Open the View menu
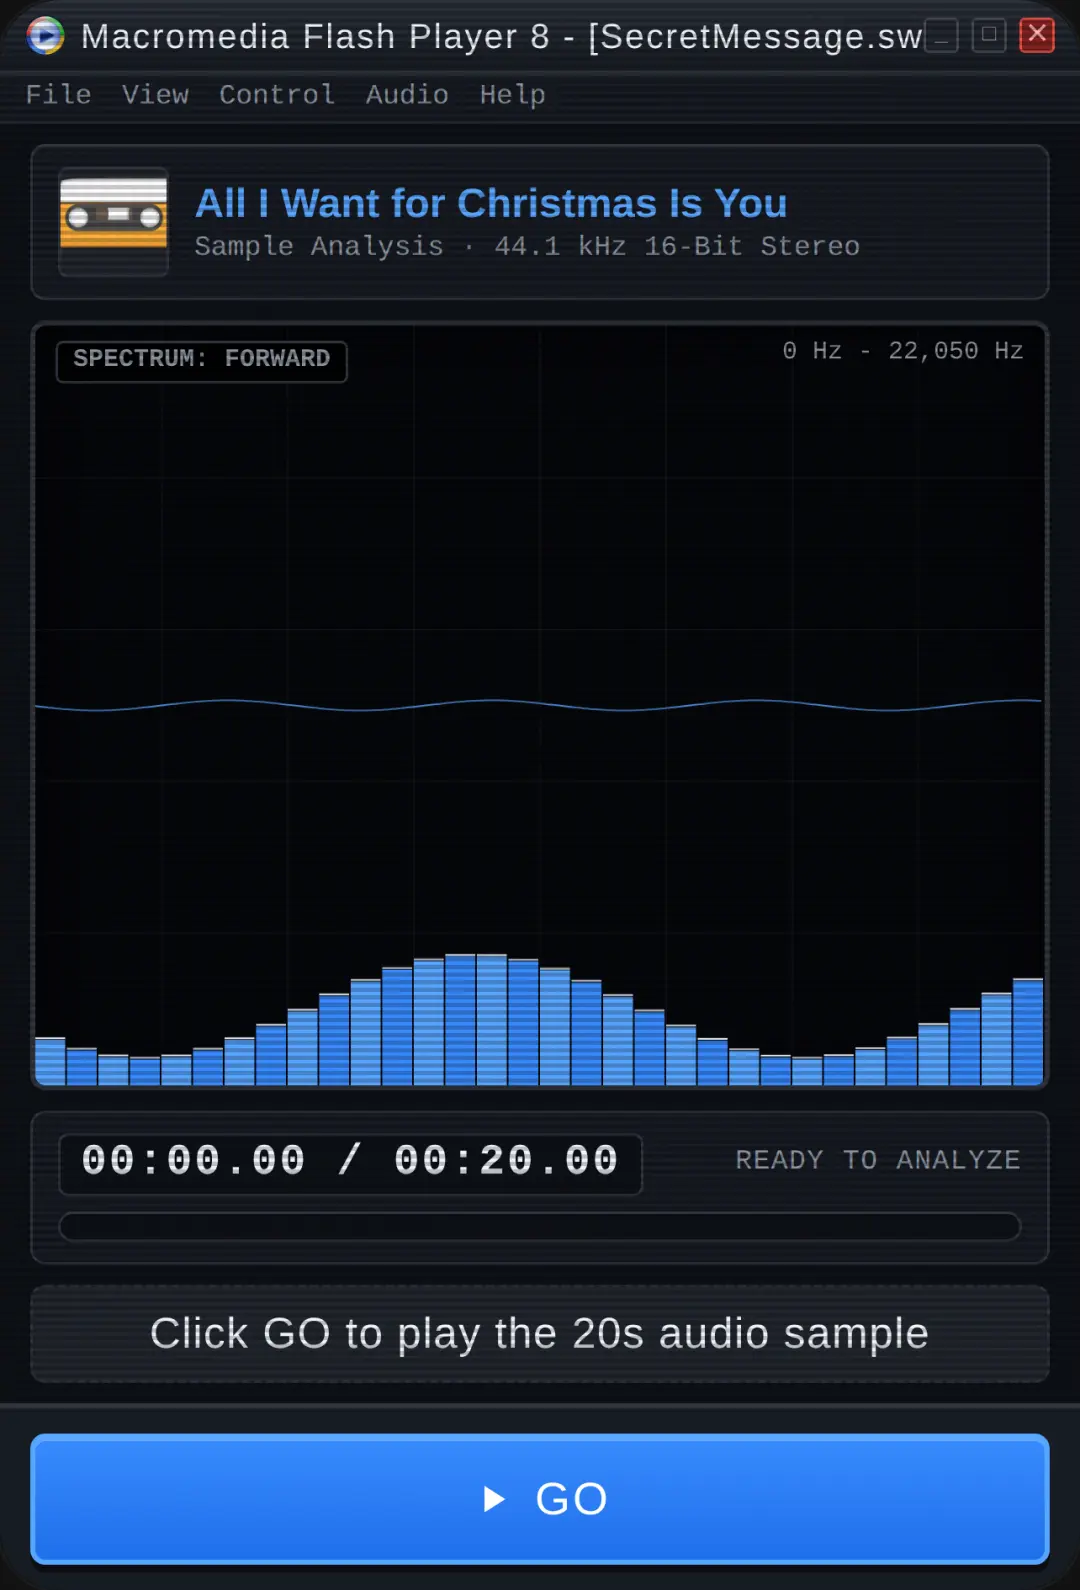Image resolution: width=1080 pixels, height=1590 pixels. [x=155, y=95]
